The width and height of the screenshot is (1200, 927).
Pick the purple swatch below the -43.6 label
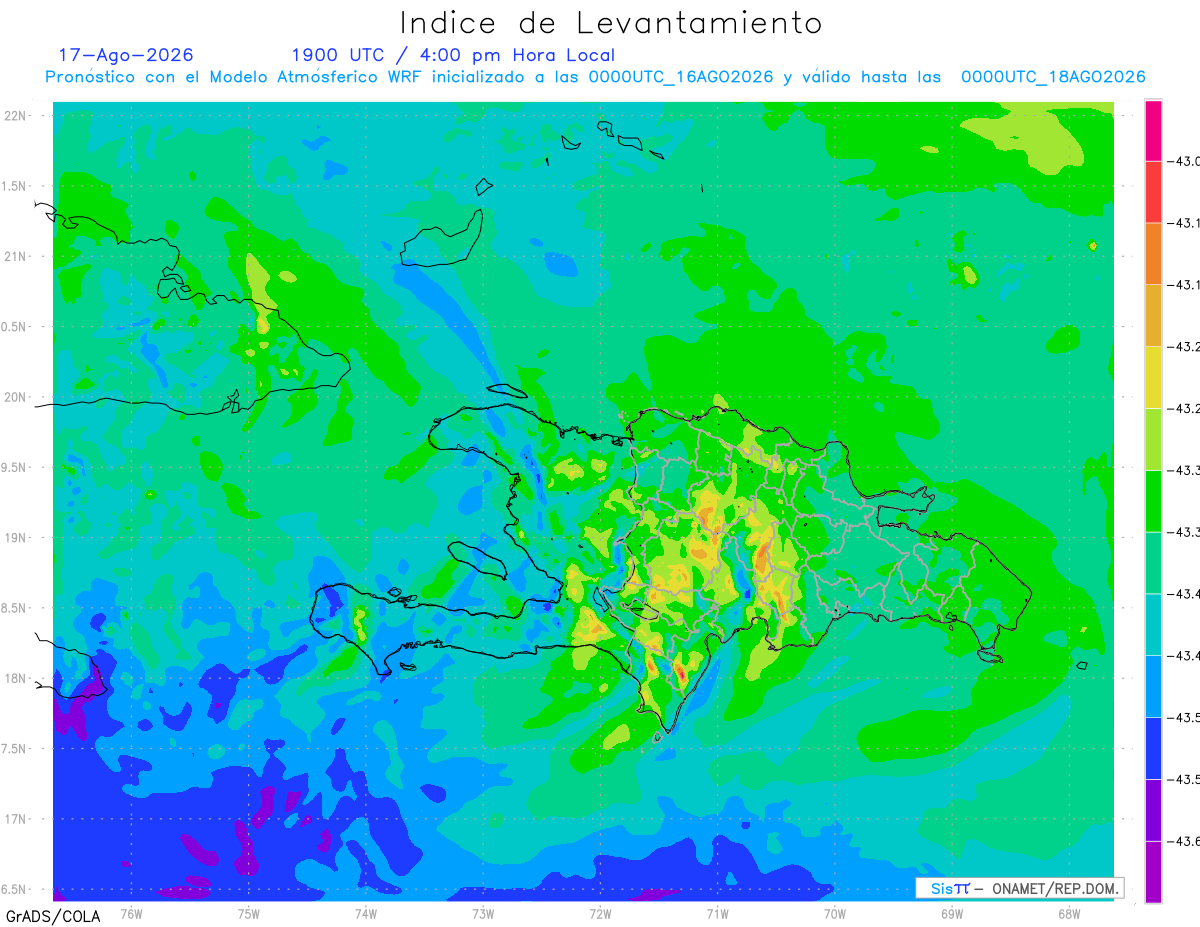[1153, 872]
